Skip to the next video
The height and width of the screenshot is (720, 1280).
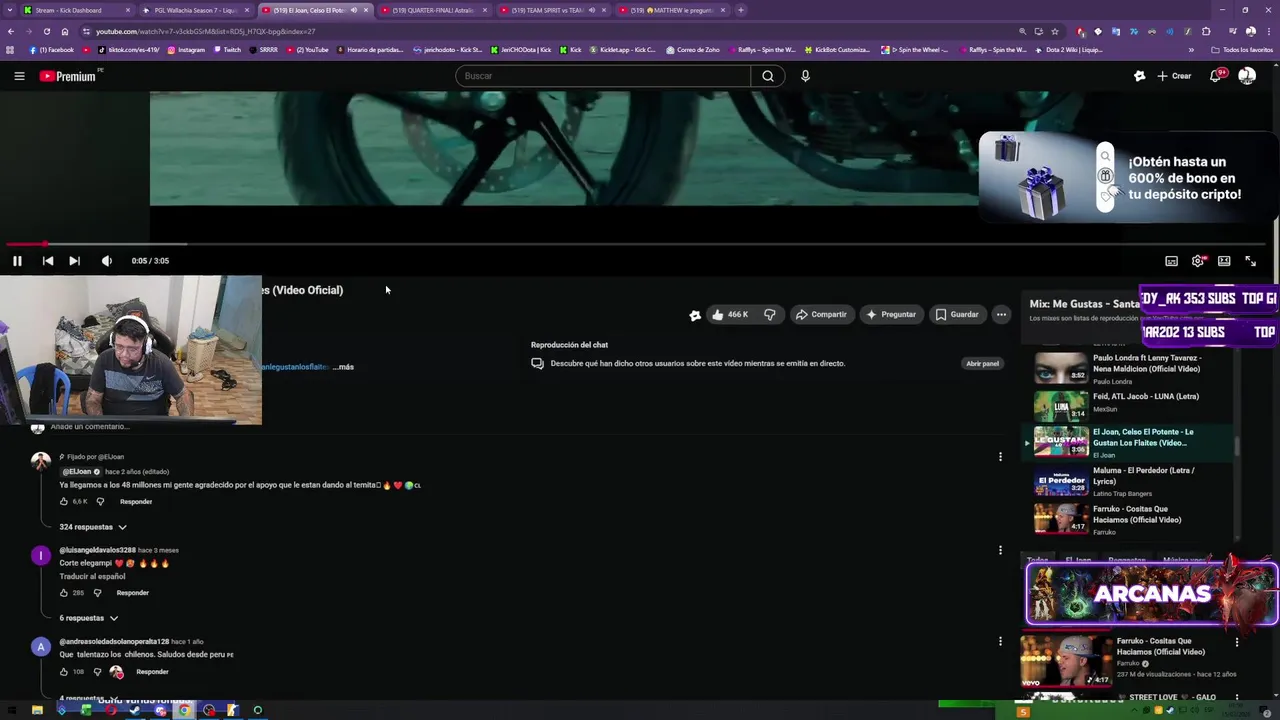74,261
